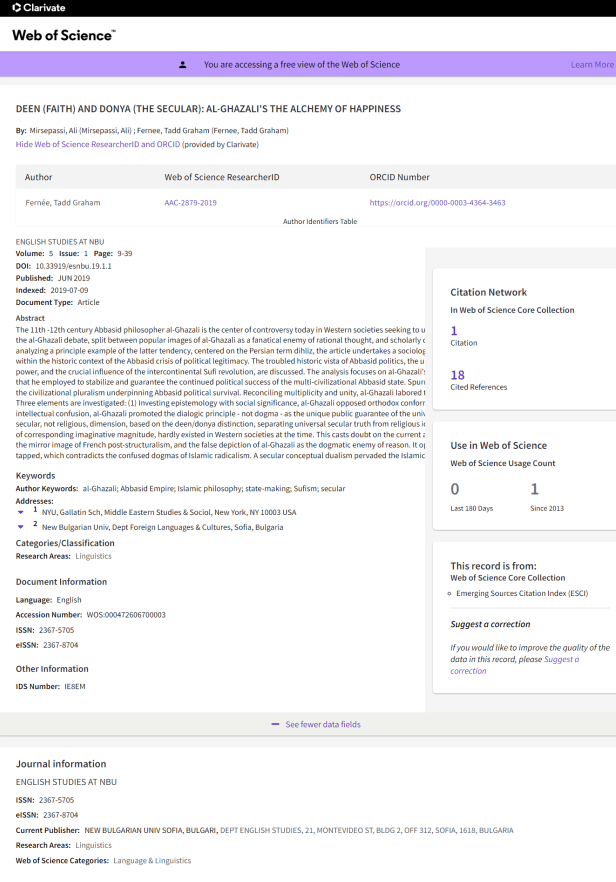616x882 pixels.
Task: Click the Indexed 2019-07-09 date
Action: 69,291
